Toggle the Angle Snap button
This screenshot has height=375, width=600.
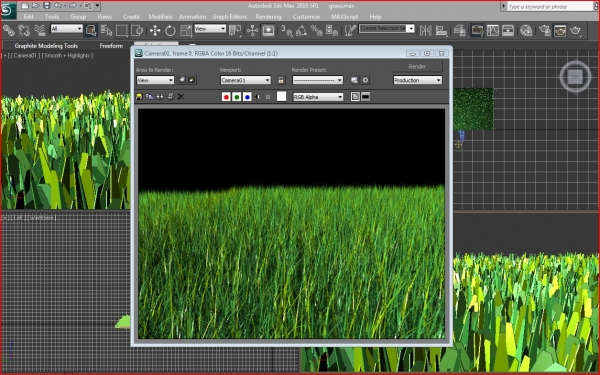click(x=302, y=30)
